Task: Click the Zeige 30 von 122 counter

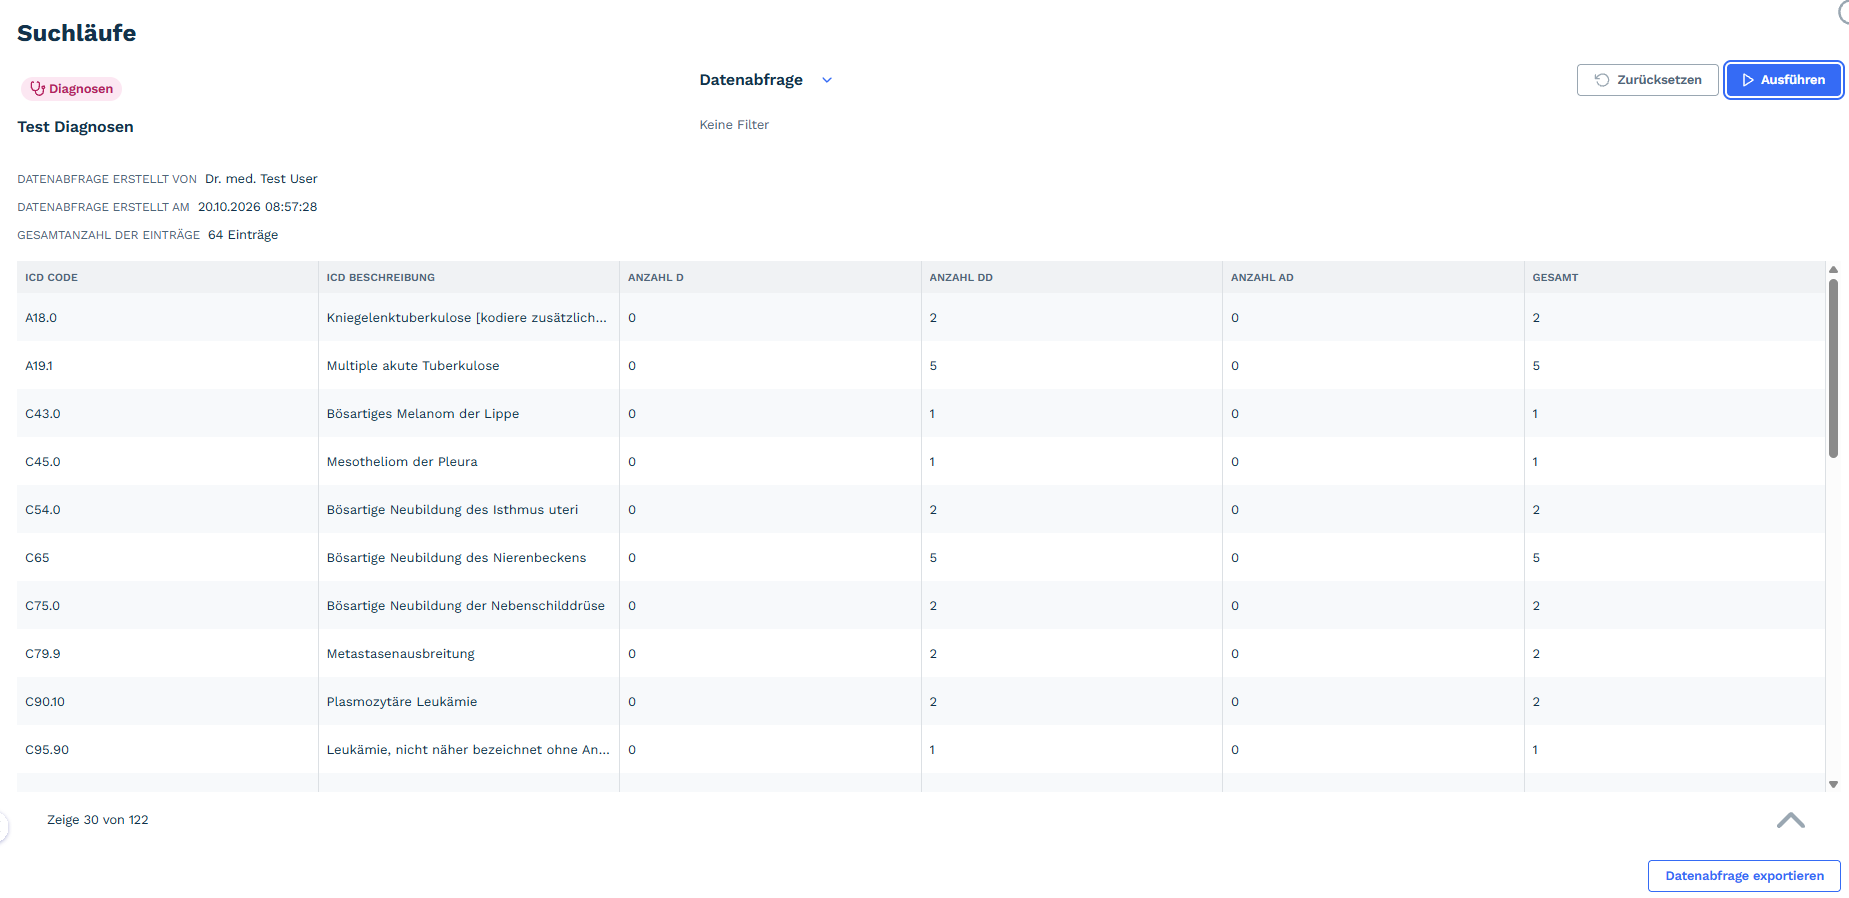Action: (x=98, y=820)
